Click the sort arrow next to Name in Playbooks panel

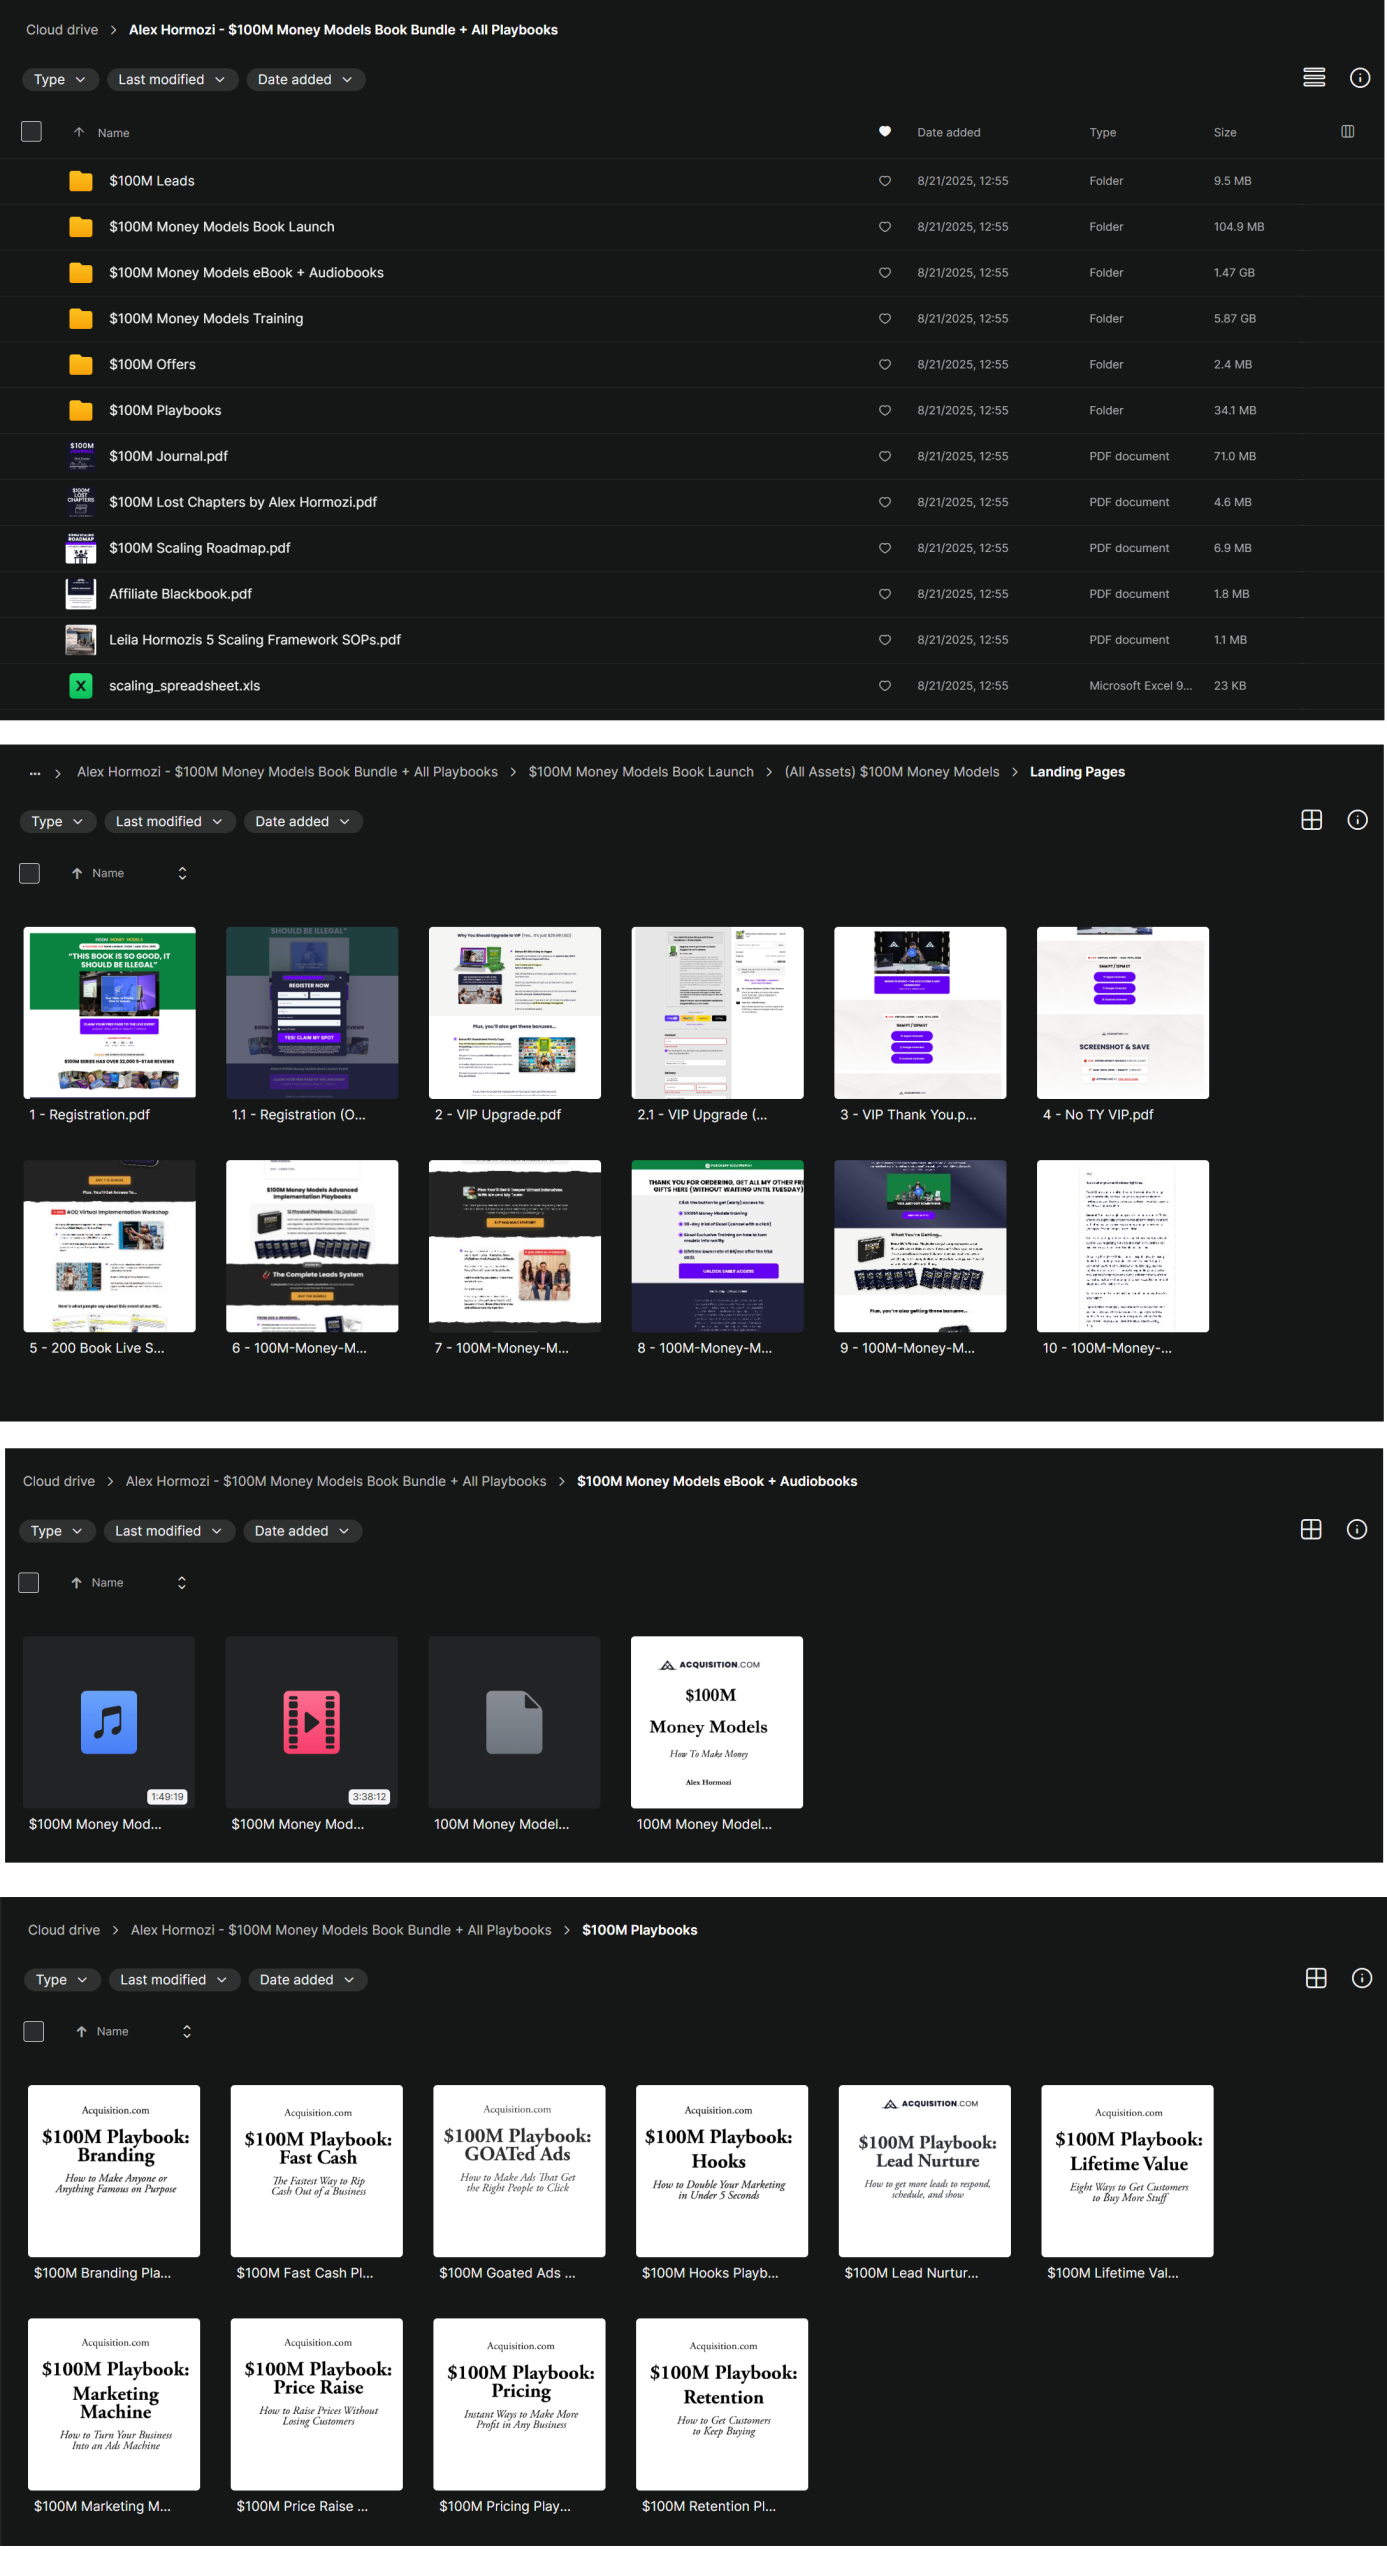[x=82, y=2031]
